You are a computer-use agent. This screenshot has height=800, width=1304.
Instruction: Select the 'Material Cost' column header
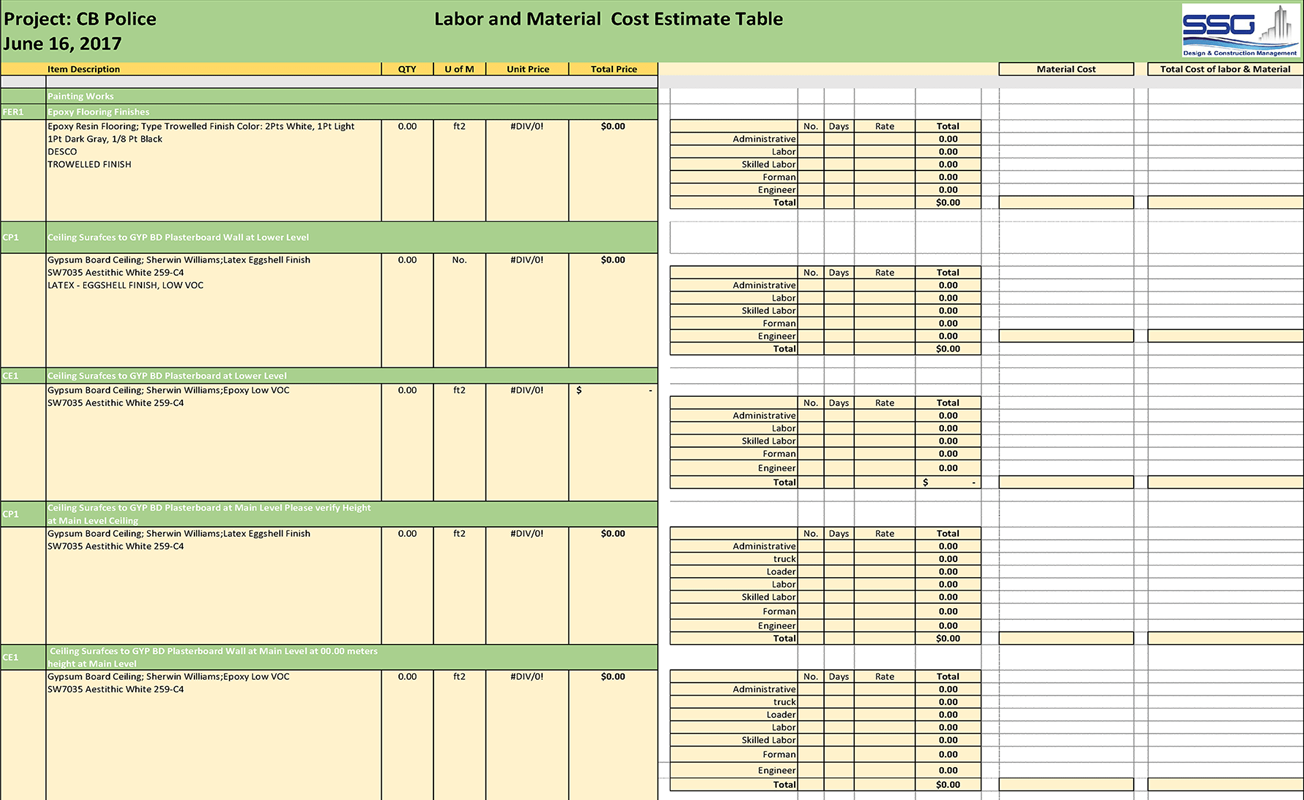pos(1066,70)
